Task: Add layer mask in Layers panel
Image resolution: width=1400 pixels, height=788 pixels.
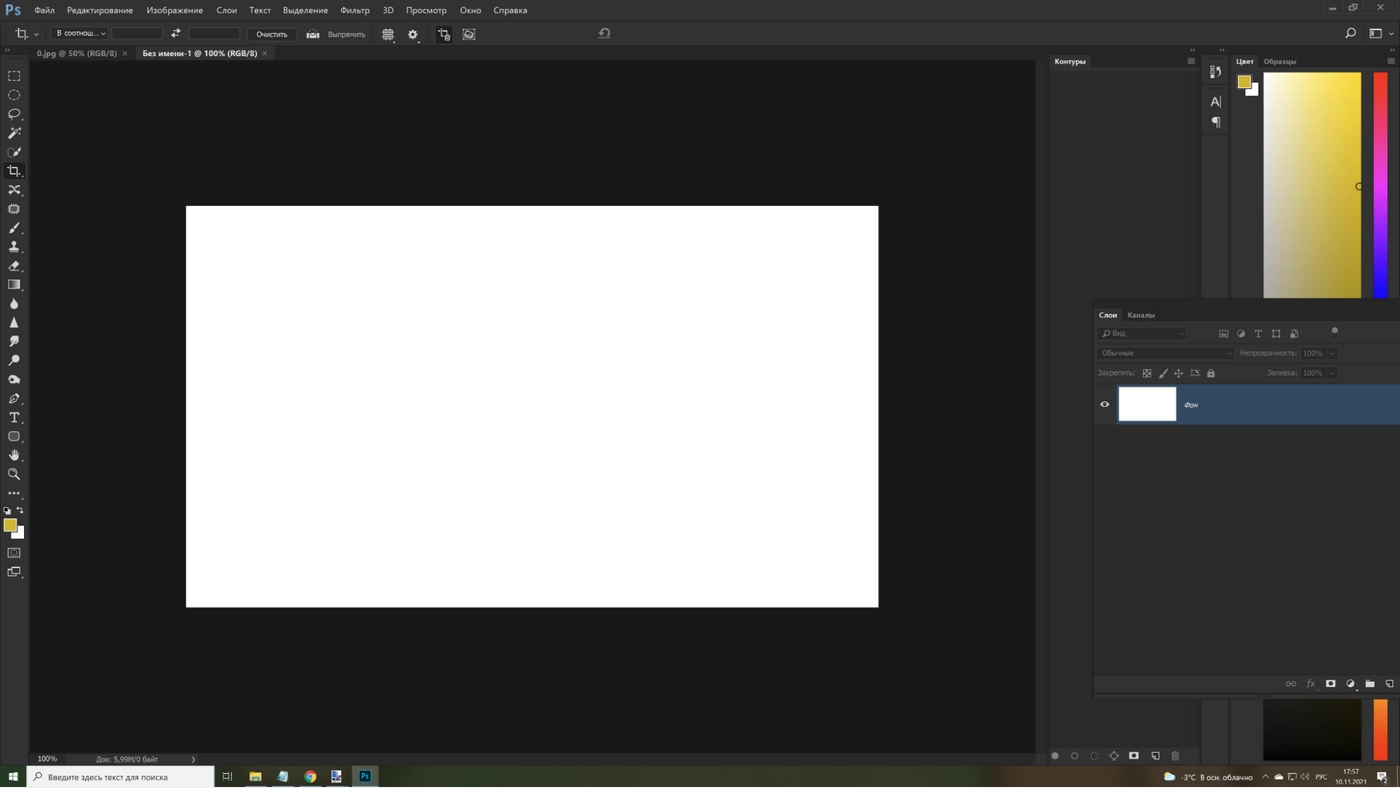Action: [1331, 684]
